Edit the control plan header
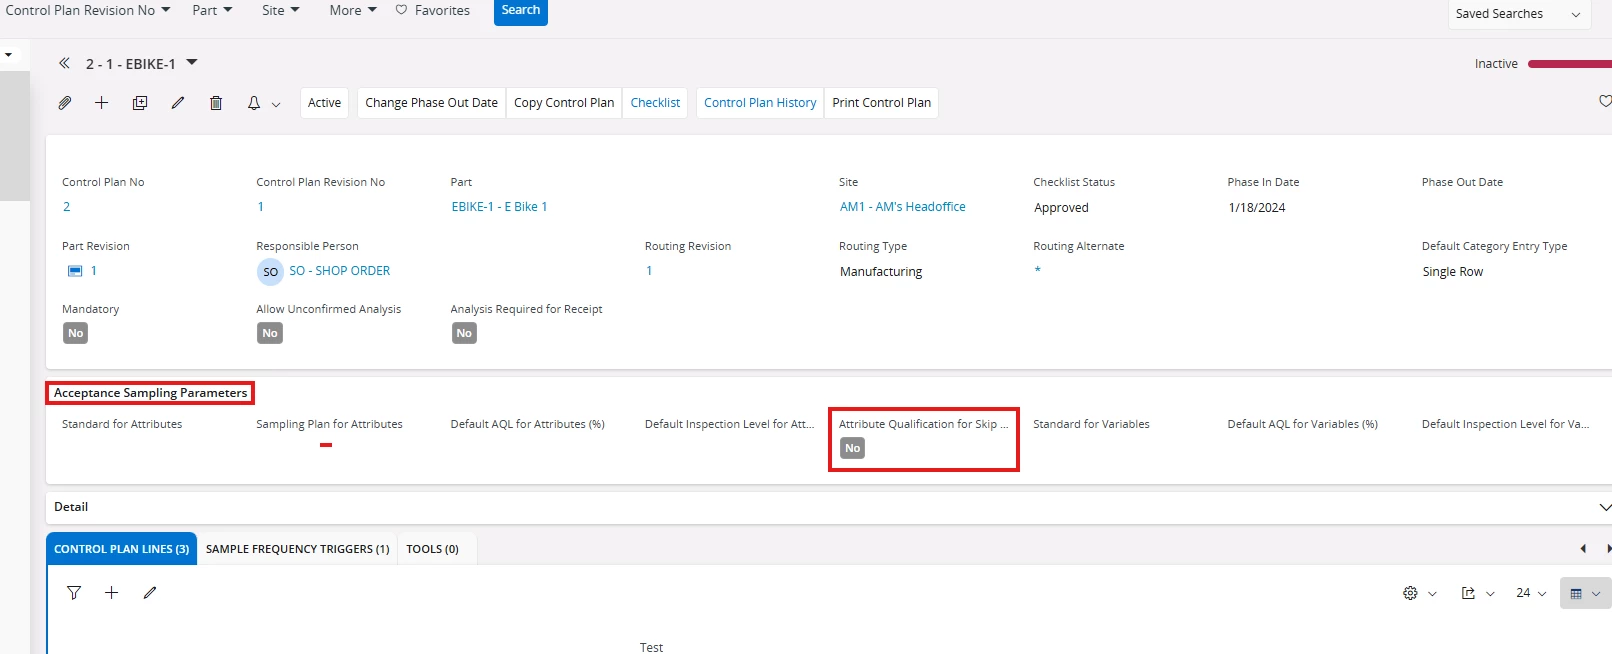The image size is (1612, 654). tap(178, 103)
